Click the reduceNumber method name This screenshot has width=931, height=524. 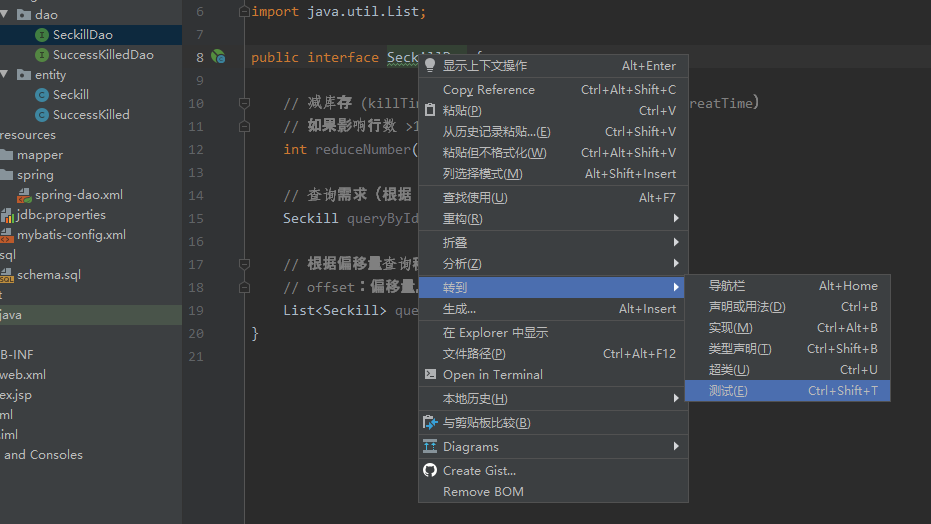click(x=362, y=150)
